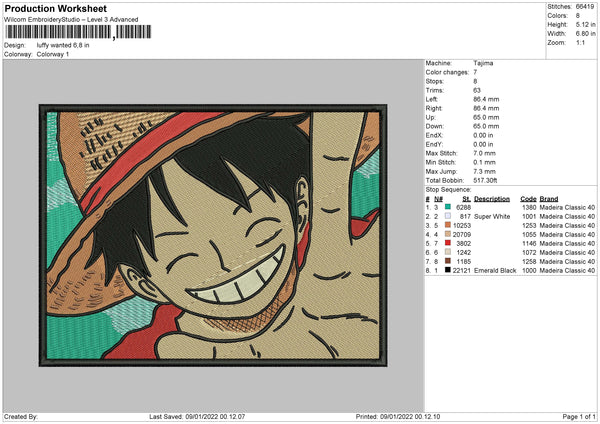The image size is (600, 424).
Task: Select 'Madeira Classic 40' in the 1258 row
Action: pos(567,262)
